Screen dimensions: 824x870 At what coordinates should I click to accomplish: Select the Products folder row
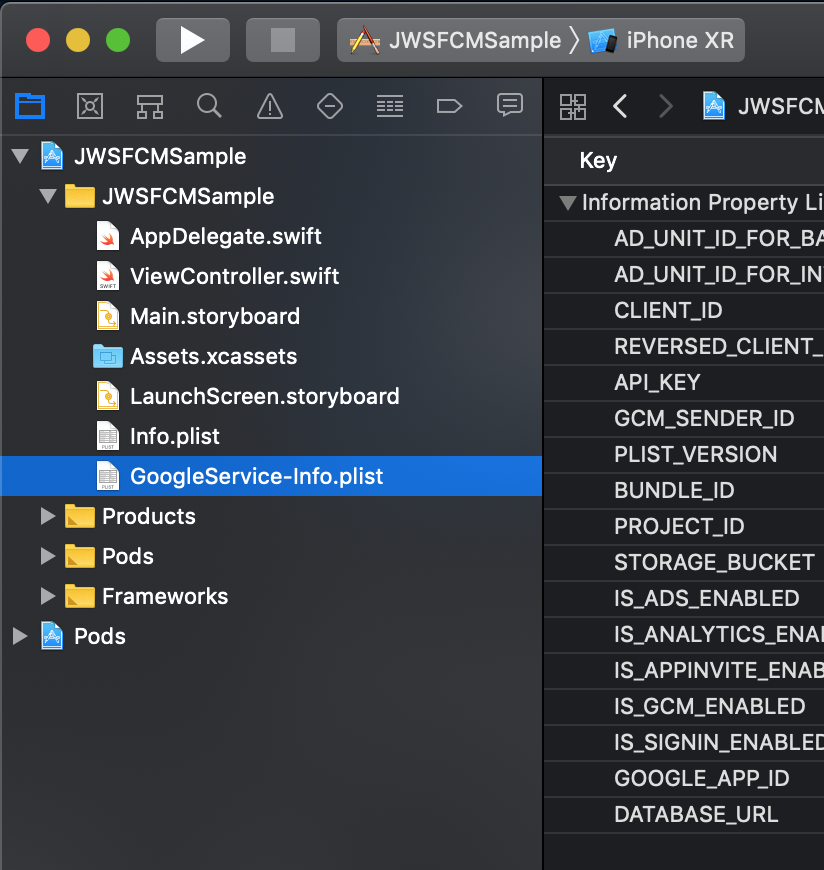coord(271,516)
